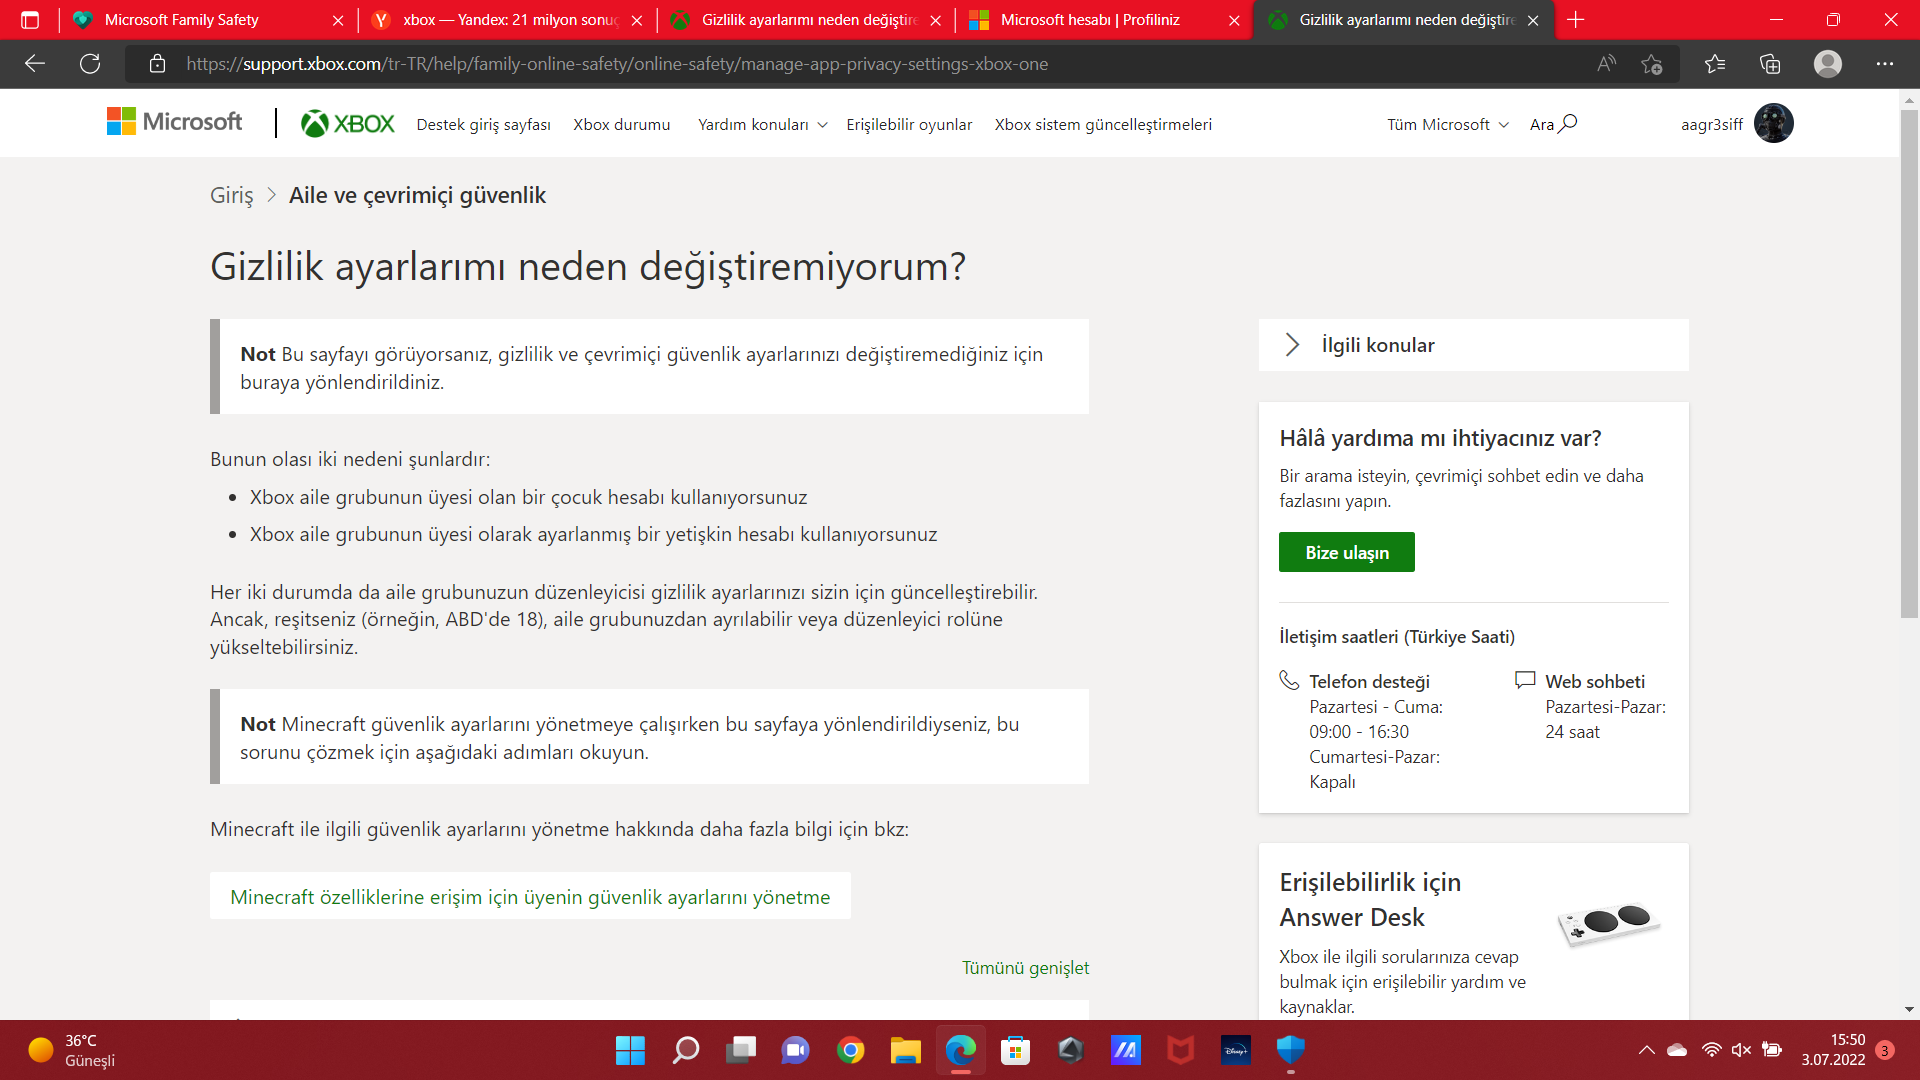This screenshot has width=1920, height=1080.
Task: Open the Favorites list icon
Action: (1715, 64)
